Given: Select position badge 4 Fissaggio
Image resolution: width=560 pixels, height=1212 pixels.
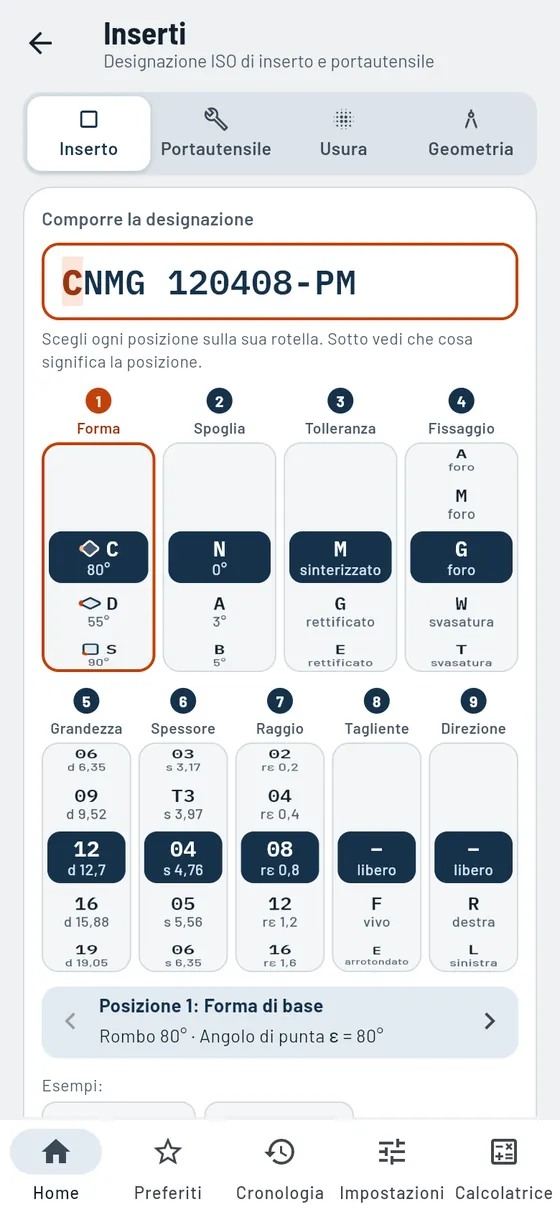Looking at the screenshot, I should coord(461,402).
